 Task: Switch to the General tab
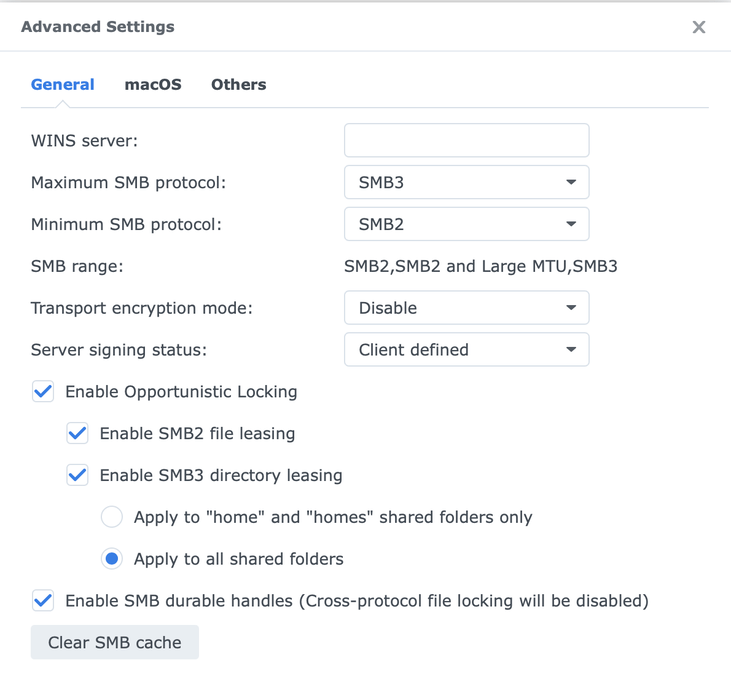coord(62,85)
